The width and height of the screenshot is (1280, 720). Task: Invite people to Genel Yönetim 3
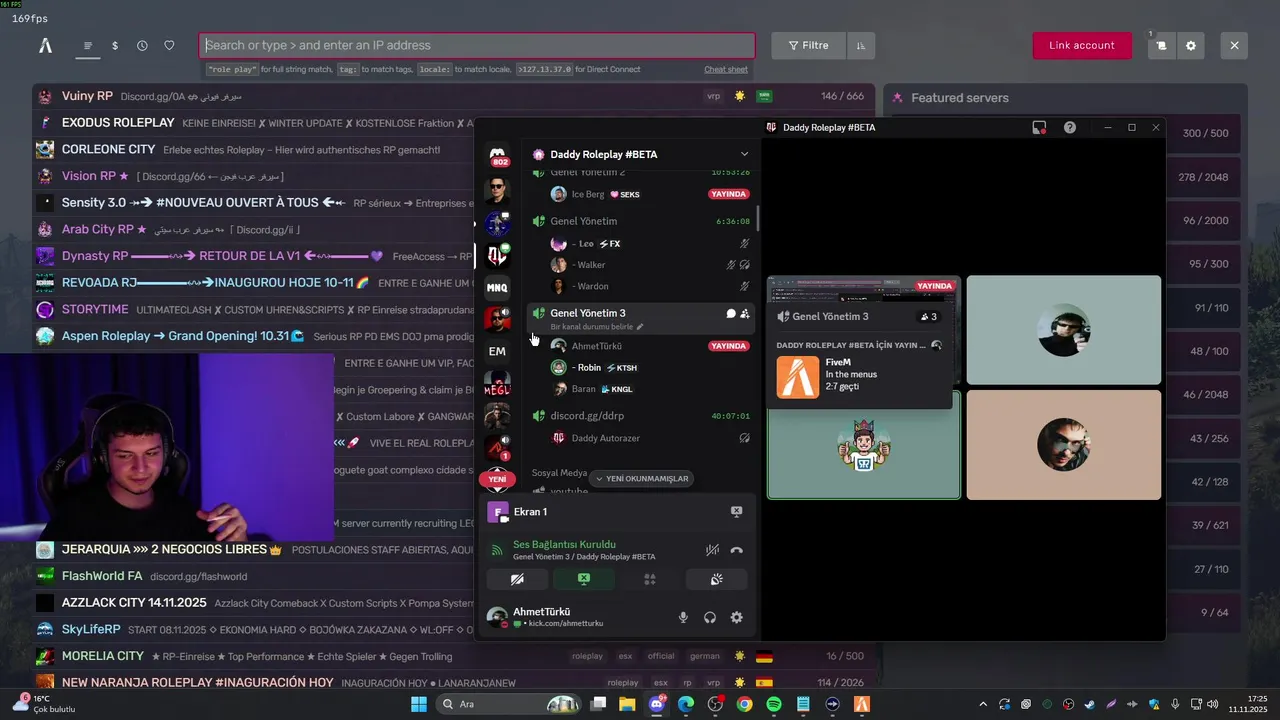(745, 313)
